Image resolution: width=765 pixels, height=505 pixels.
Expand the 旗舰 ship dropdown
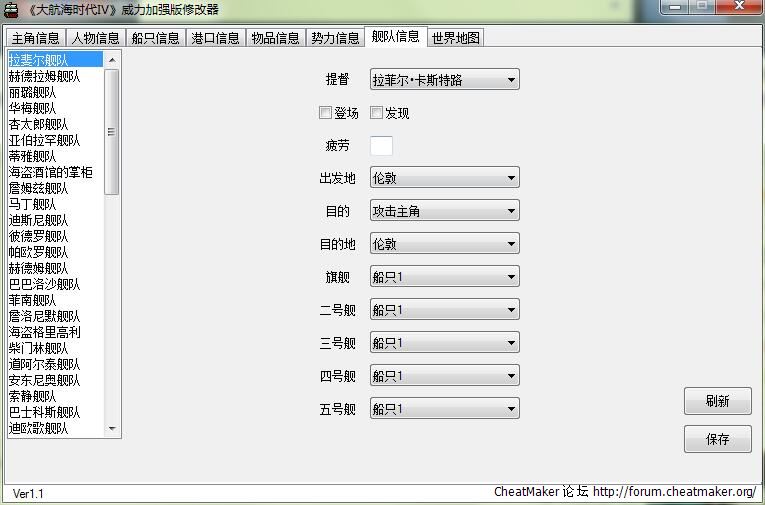(x=444, y=277)
